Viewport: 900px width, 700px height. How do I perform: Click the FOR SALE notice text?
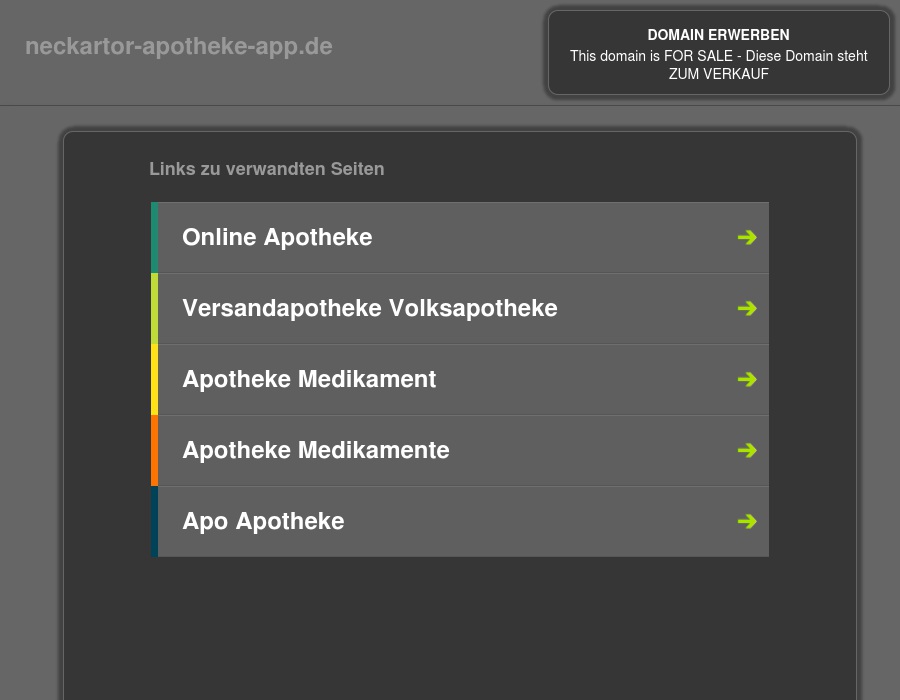click(x=718, y=57)
